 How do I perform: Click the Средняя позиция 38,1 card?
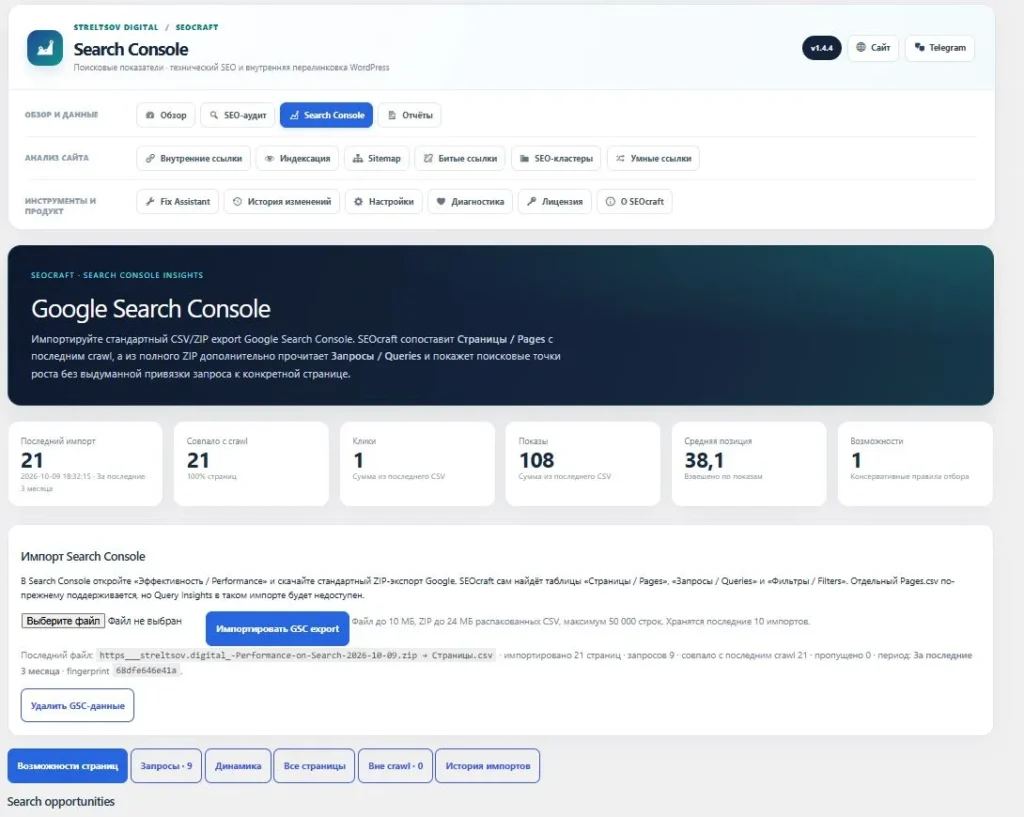(x=749, y=464)
